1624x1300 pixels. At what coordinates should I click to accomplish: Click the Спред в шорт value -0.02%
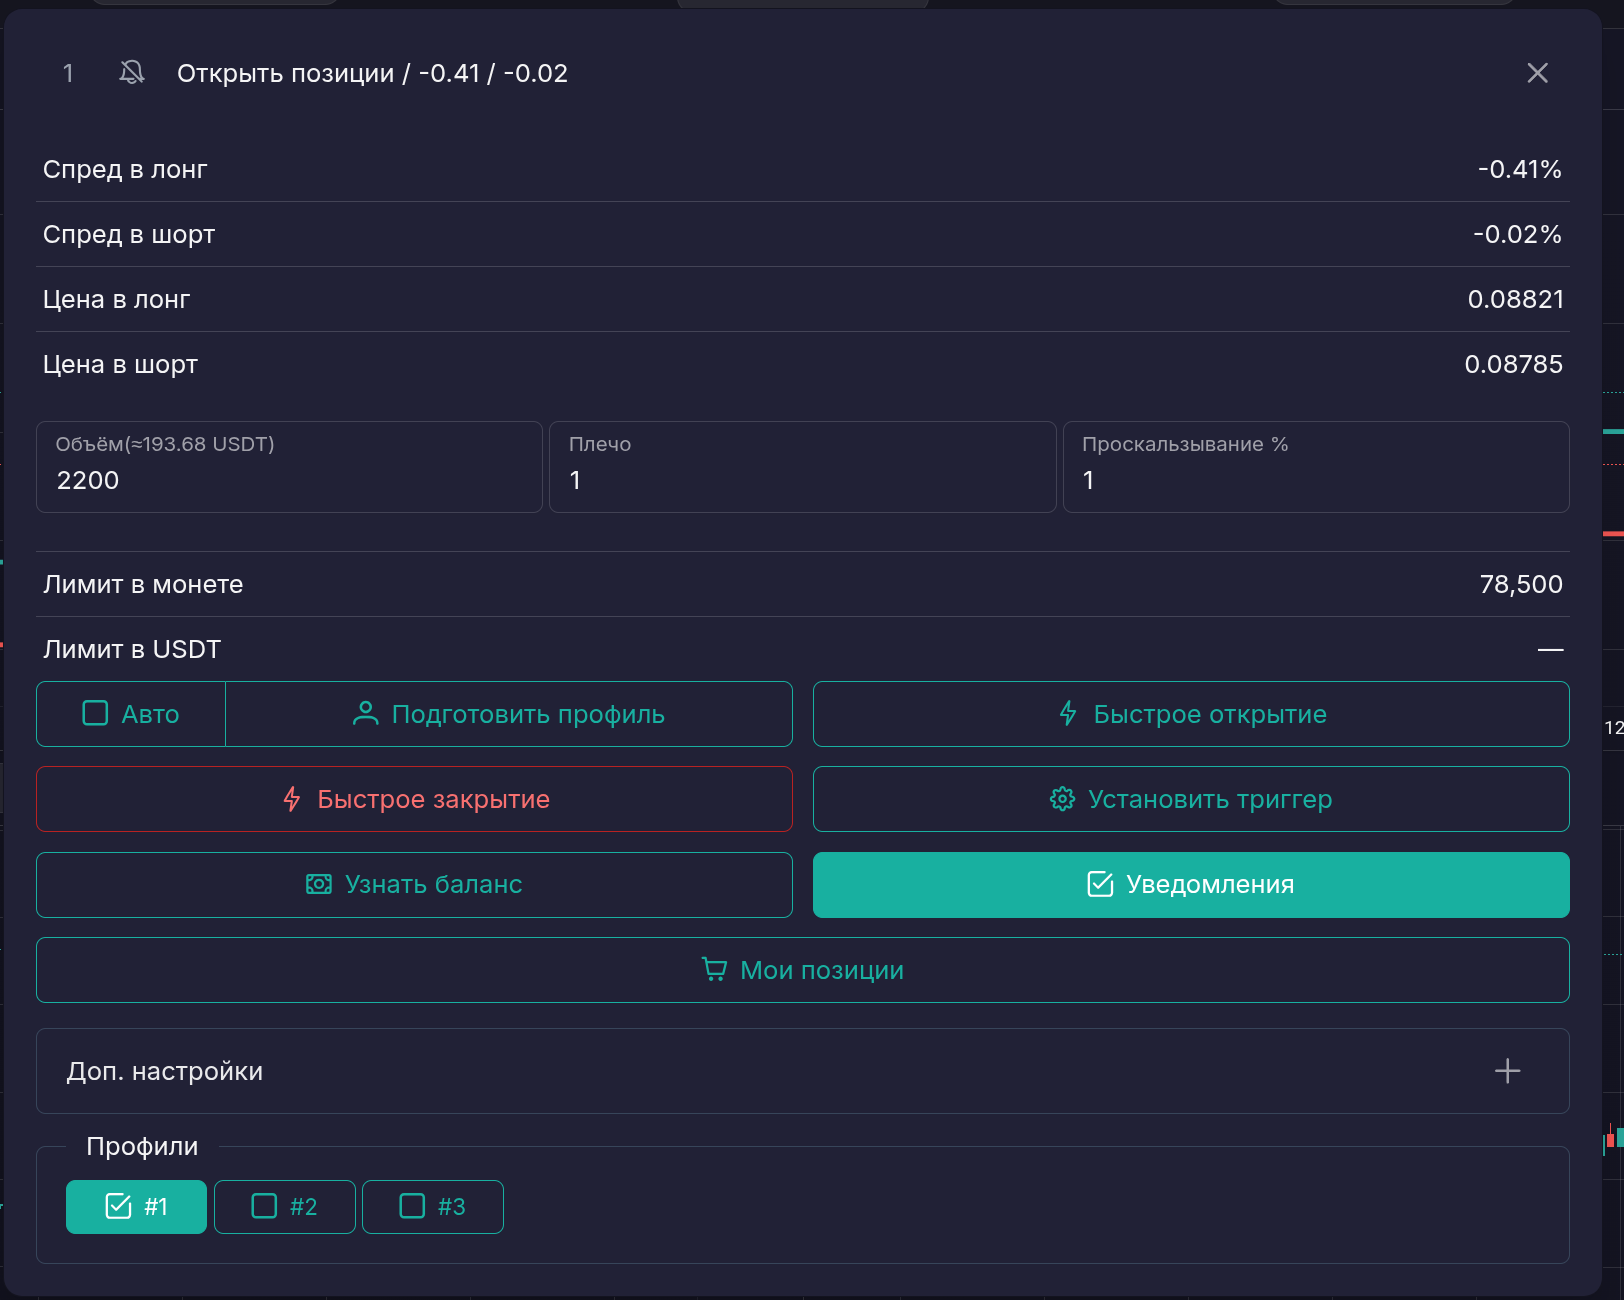click(x=1517, y=234)
